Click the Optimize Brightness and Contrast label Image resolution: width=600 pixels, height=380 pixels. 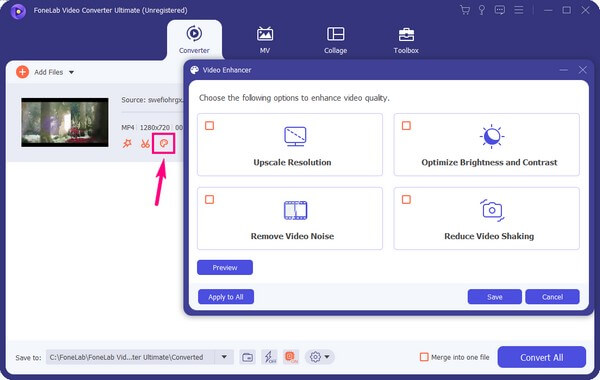point(489,162)
